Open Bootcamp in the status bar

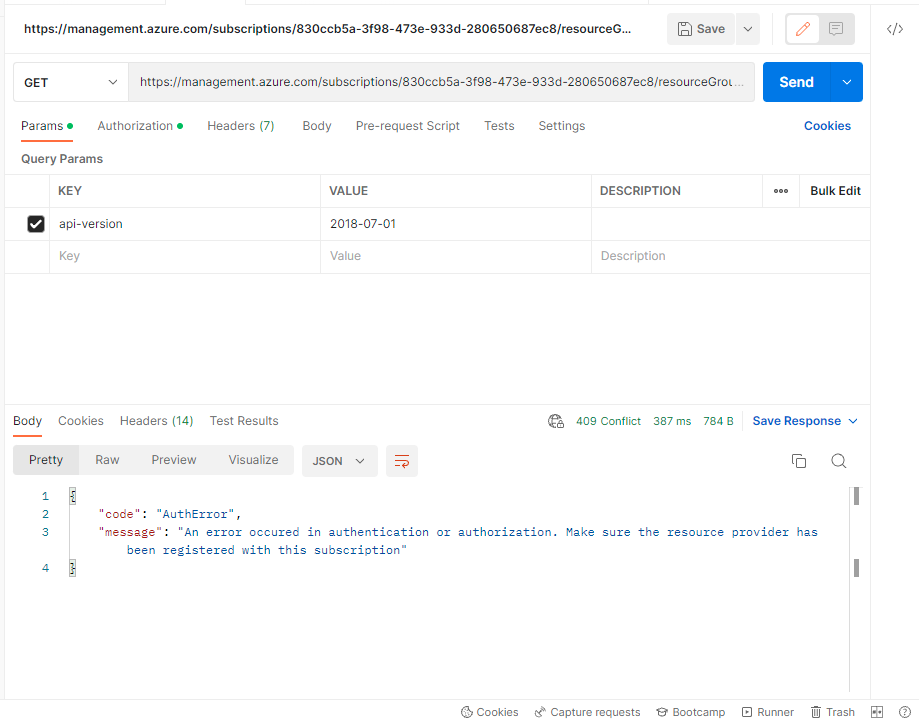pyautogui.click(x=690, y=712)
